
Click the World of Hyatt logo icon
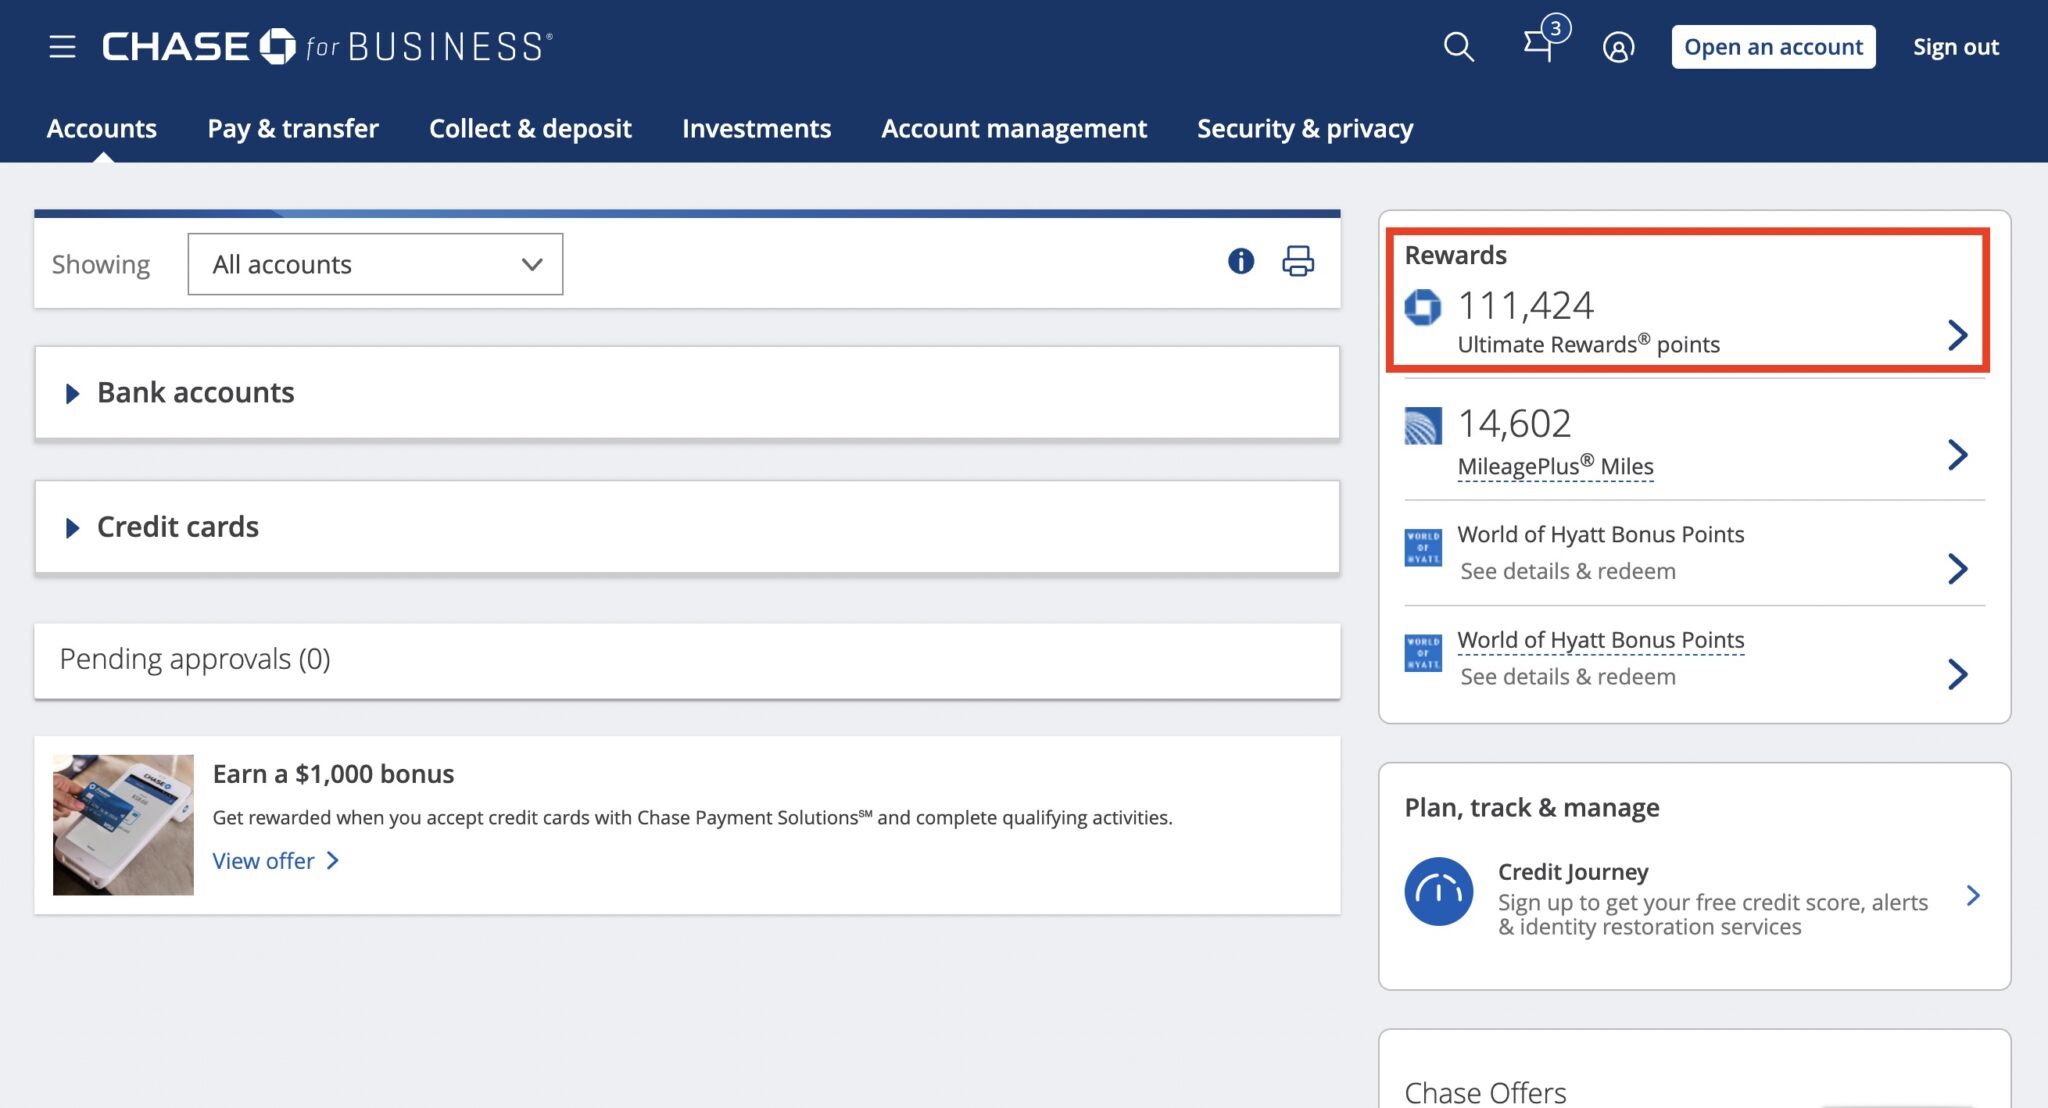click(x=1421, y=548)
